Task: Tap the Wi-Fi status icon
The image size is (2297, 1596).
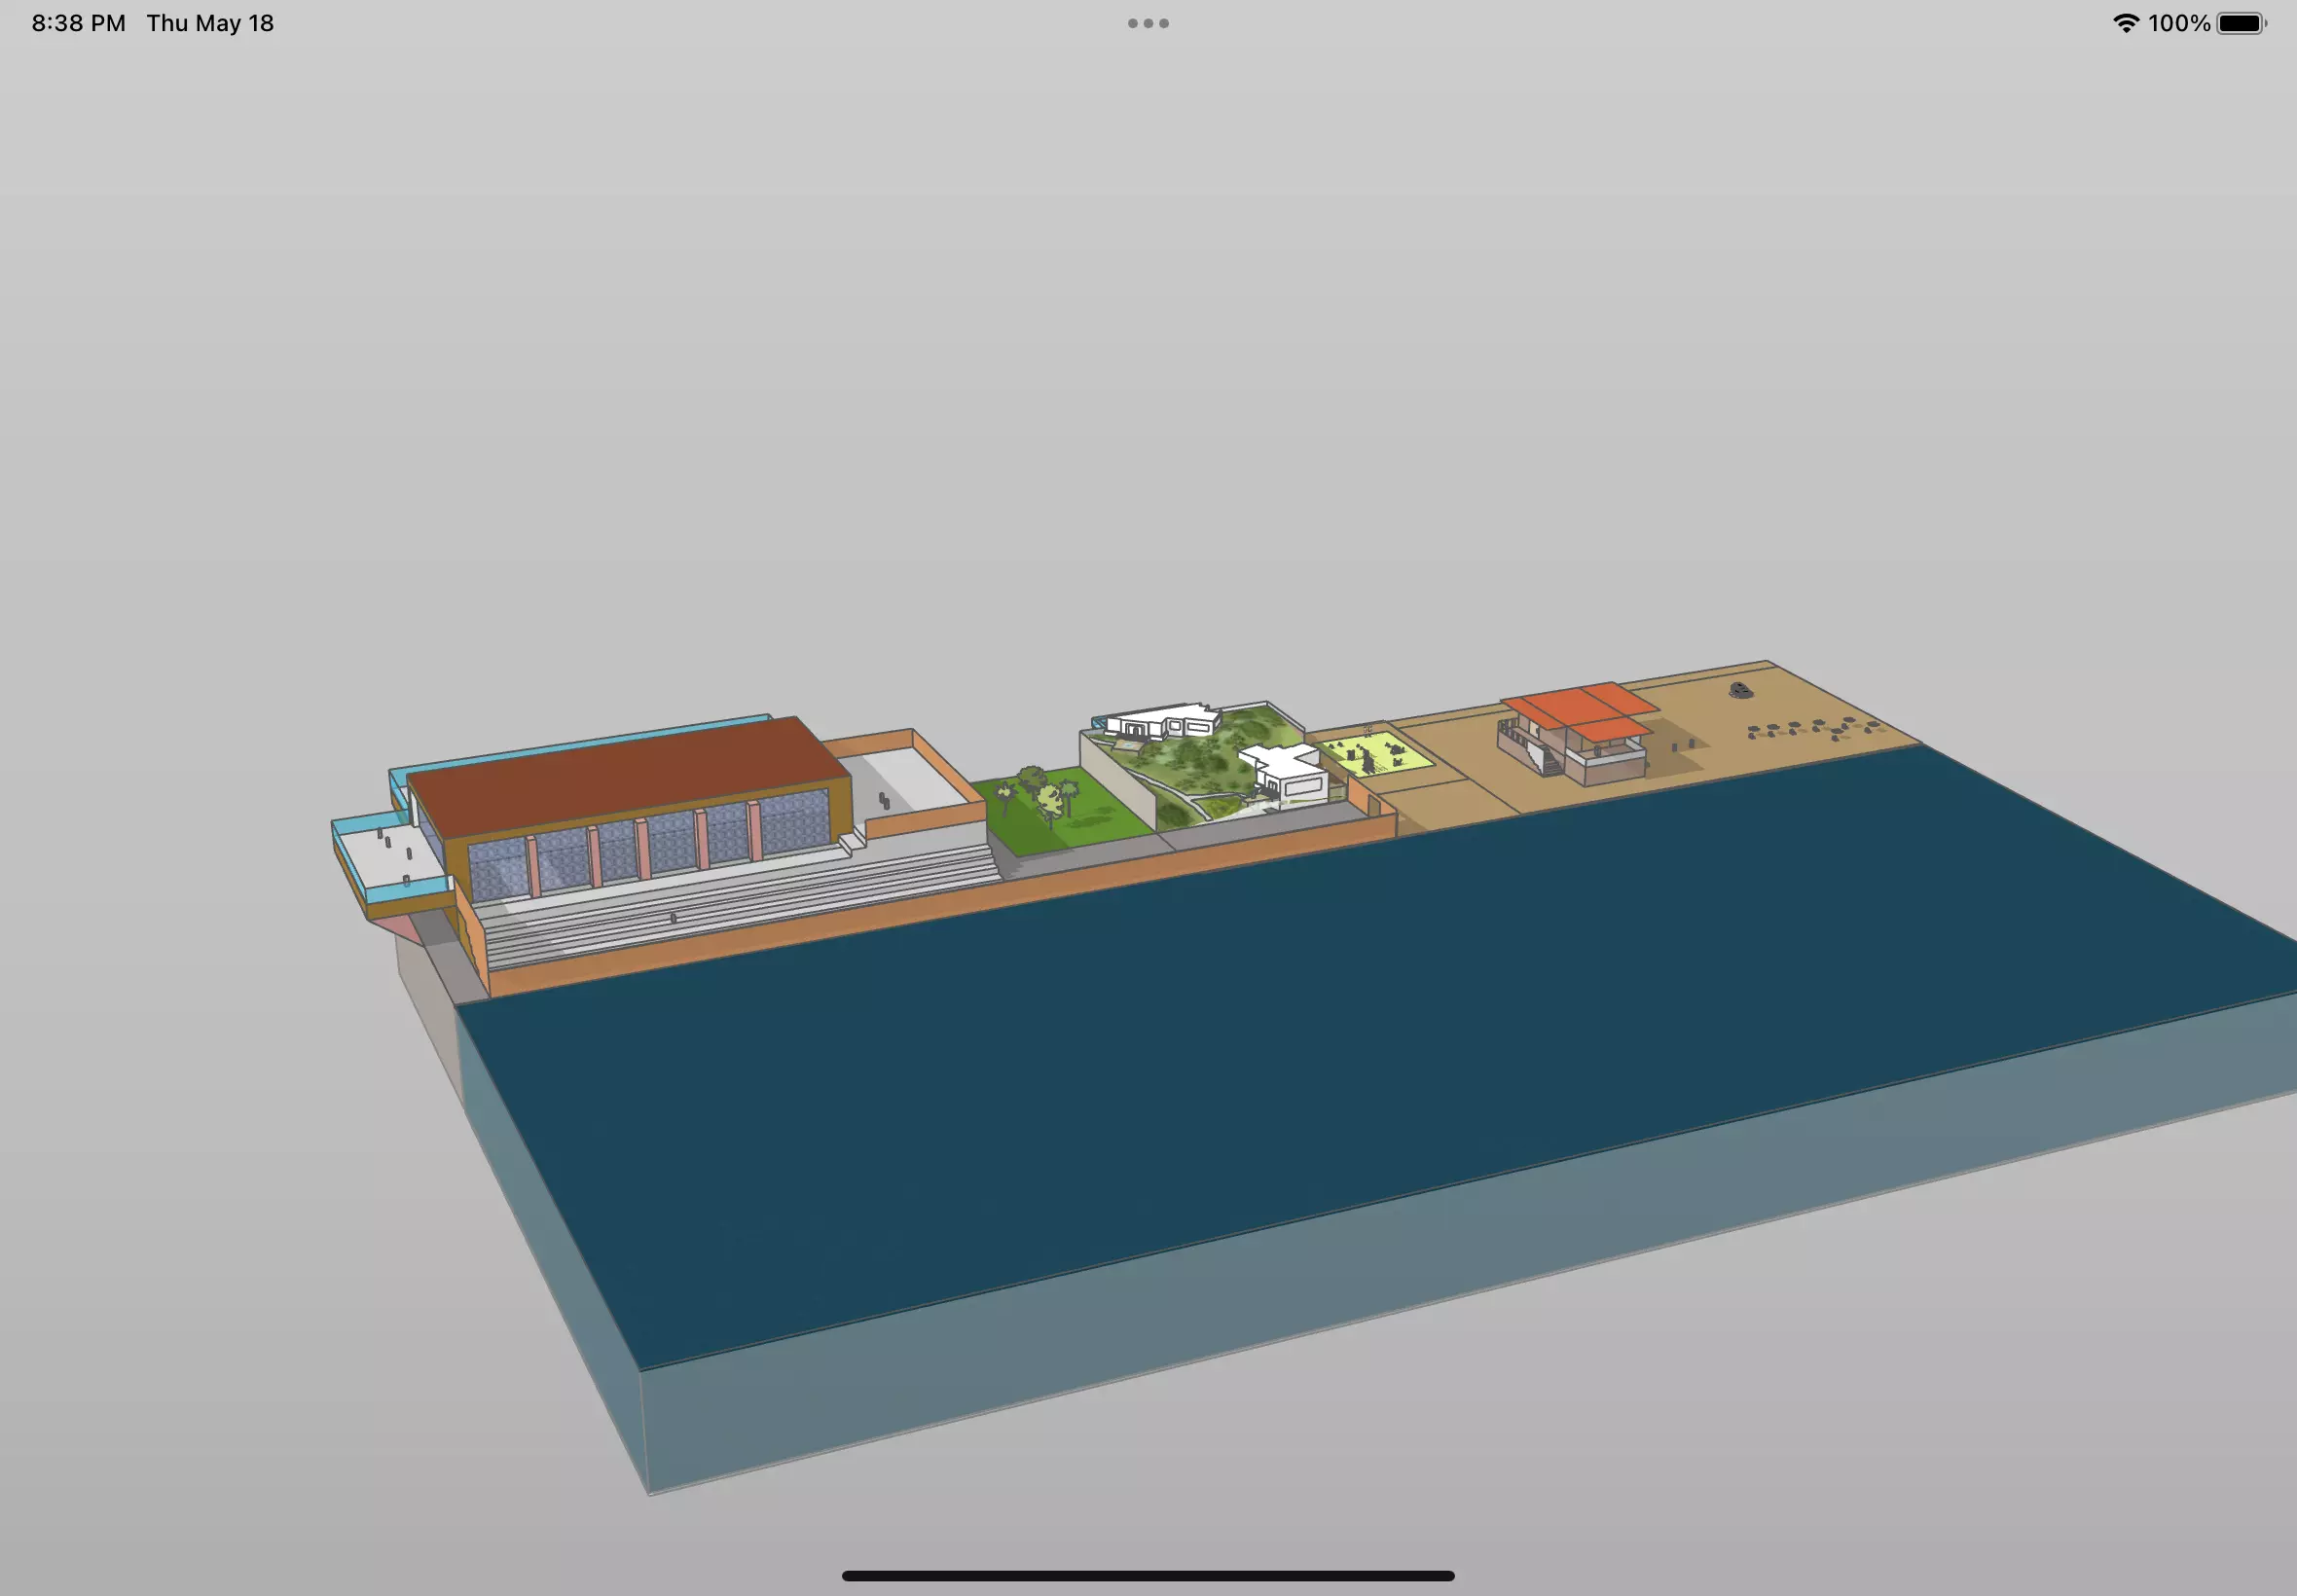Action: click(2125, 23)
